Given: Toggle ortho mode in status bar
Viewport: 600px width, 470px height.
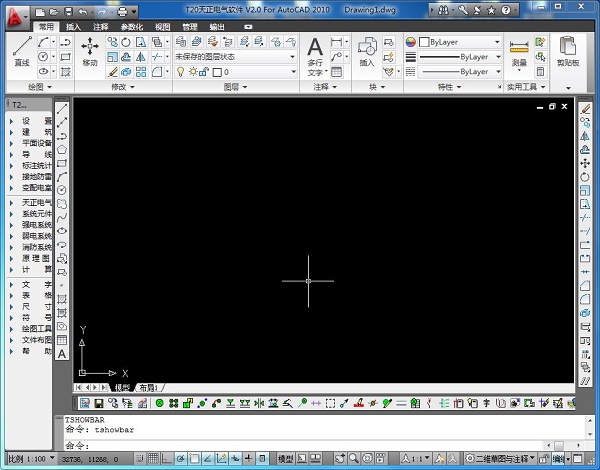Looking at the screenshot, I should coord(167,458).
